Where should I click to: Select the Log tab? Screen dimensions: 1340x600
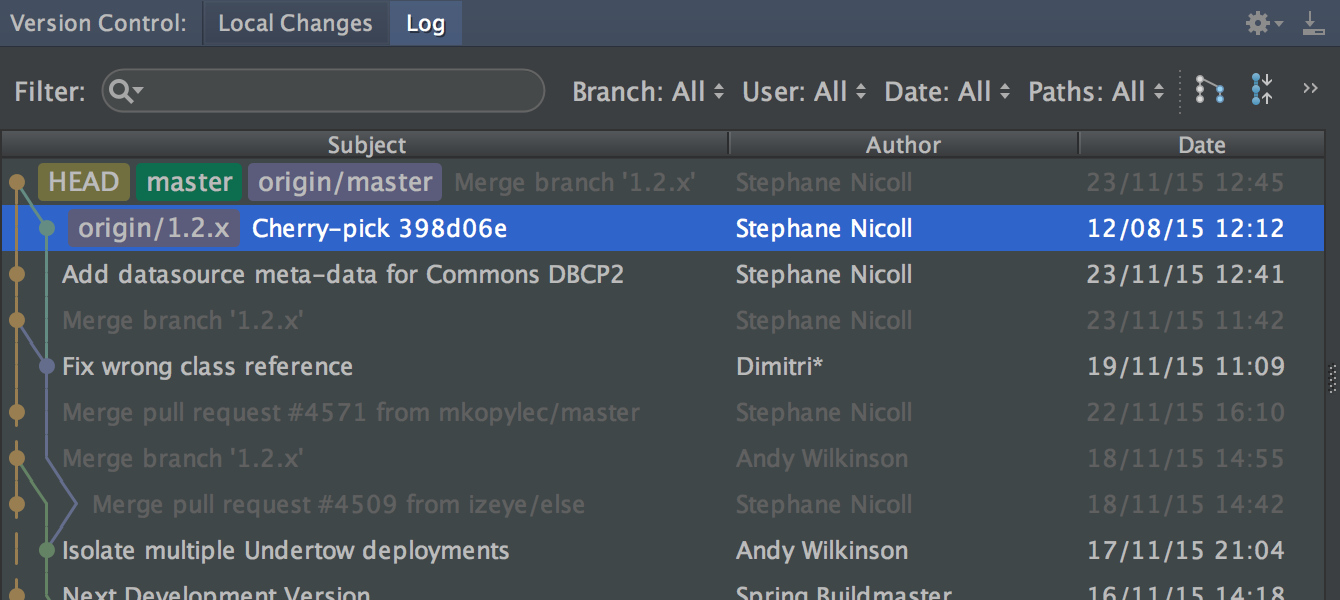(x=425, y=23)
